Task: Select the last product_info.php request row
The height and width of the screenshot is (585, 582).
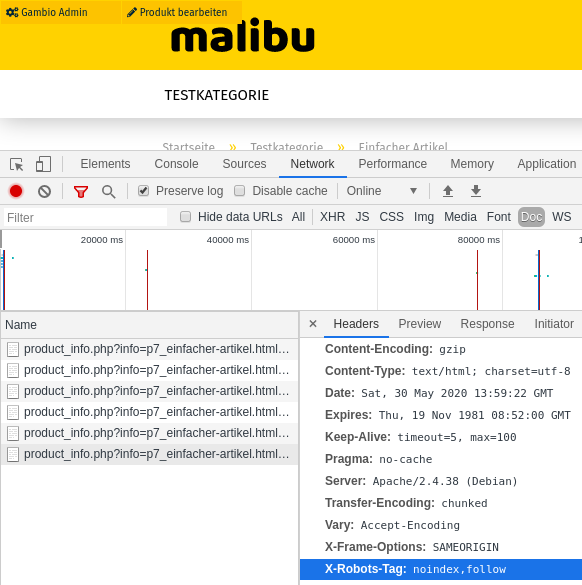Action: [149, 454]
